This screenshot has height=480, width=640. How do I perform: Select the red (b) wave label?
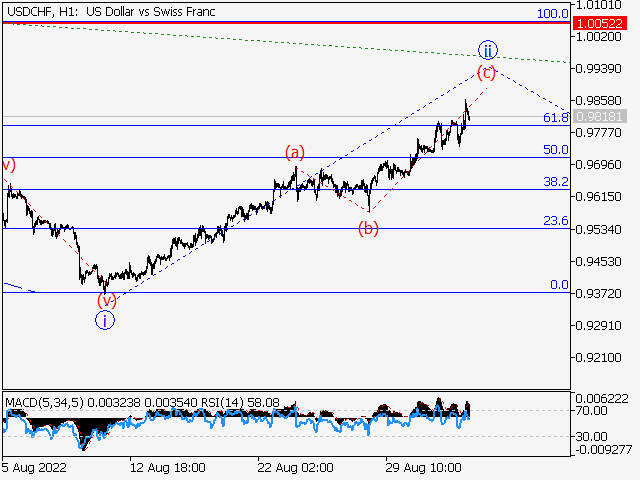pos(368,229)
